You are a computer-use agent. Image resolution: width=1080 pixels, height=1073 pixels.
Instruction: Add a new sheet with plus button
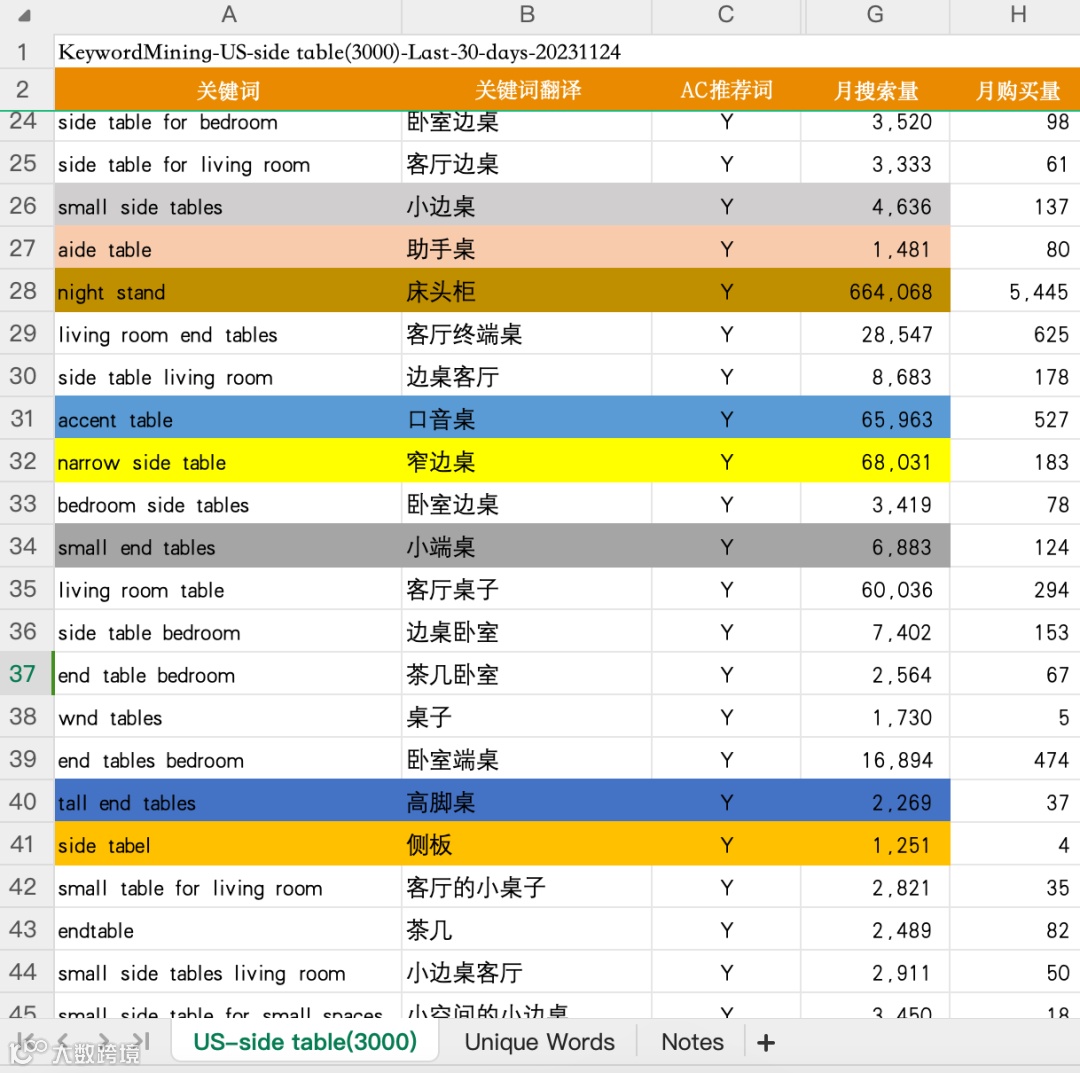point(766,1043)
